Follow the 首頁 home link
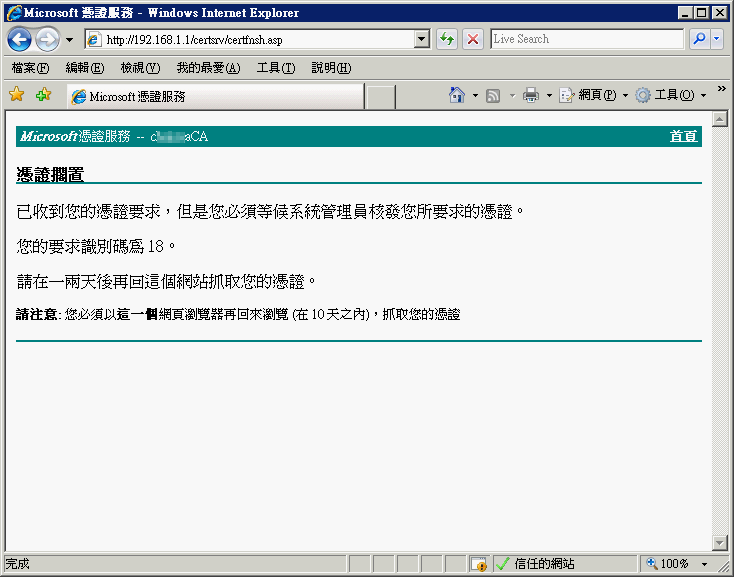This screenshot has width=734, height=577. click(x=683, y=136)
